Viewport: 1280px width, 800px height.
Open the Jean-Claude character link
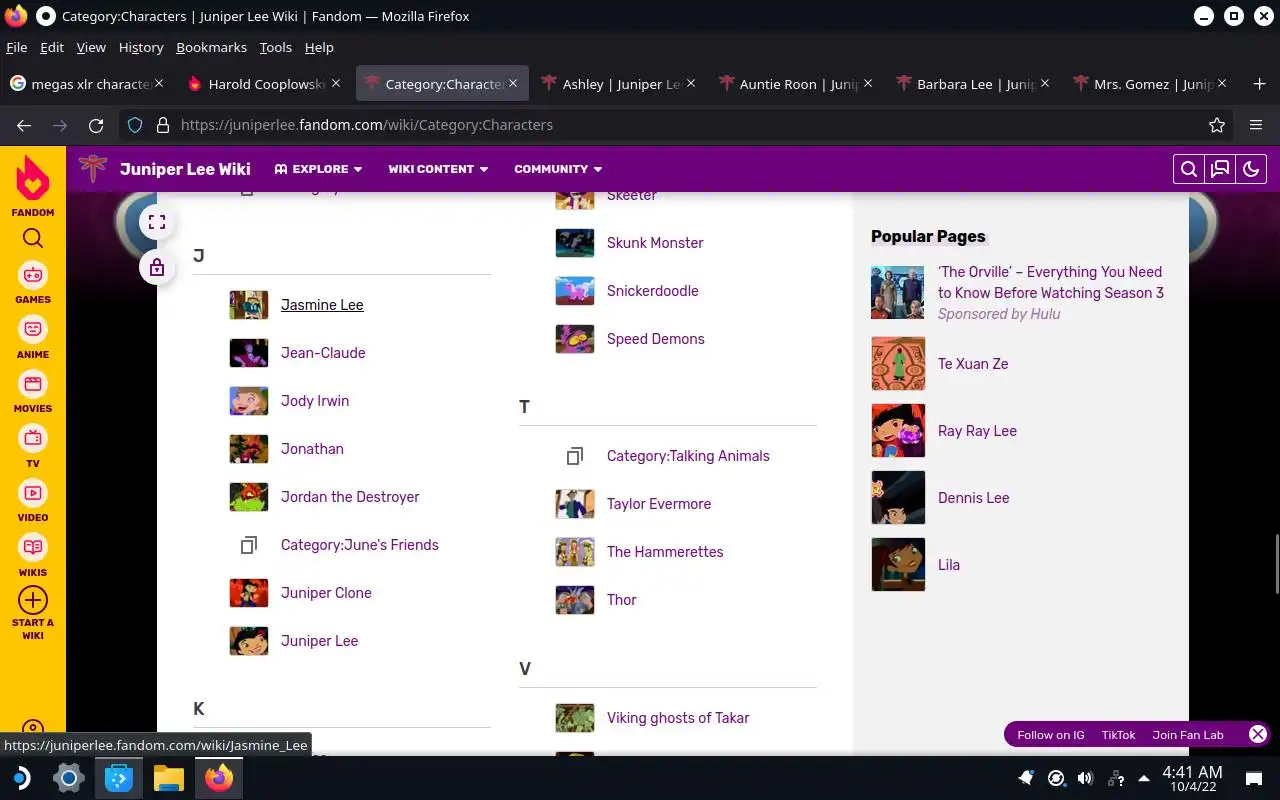(323, 353)
